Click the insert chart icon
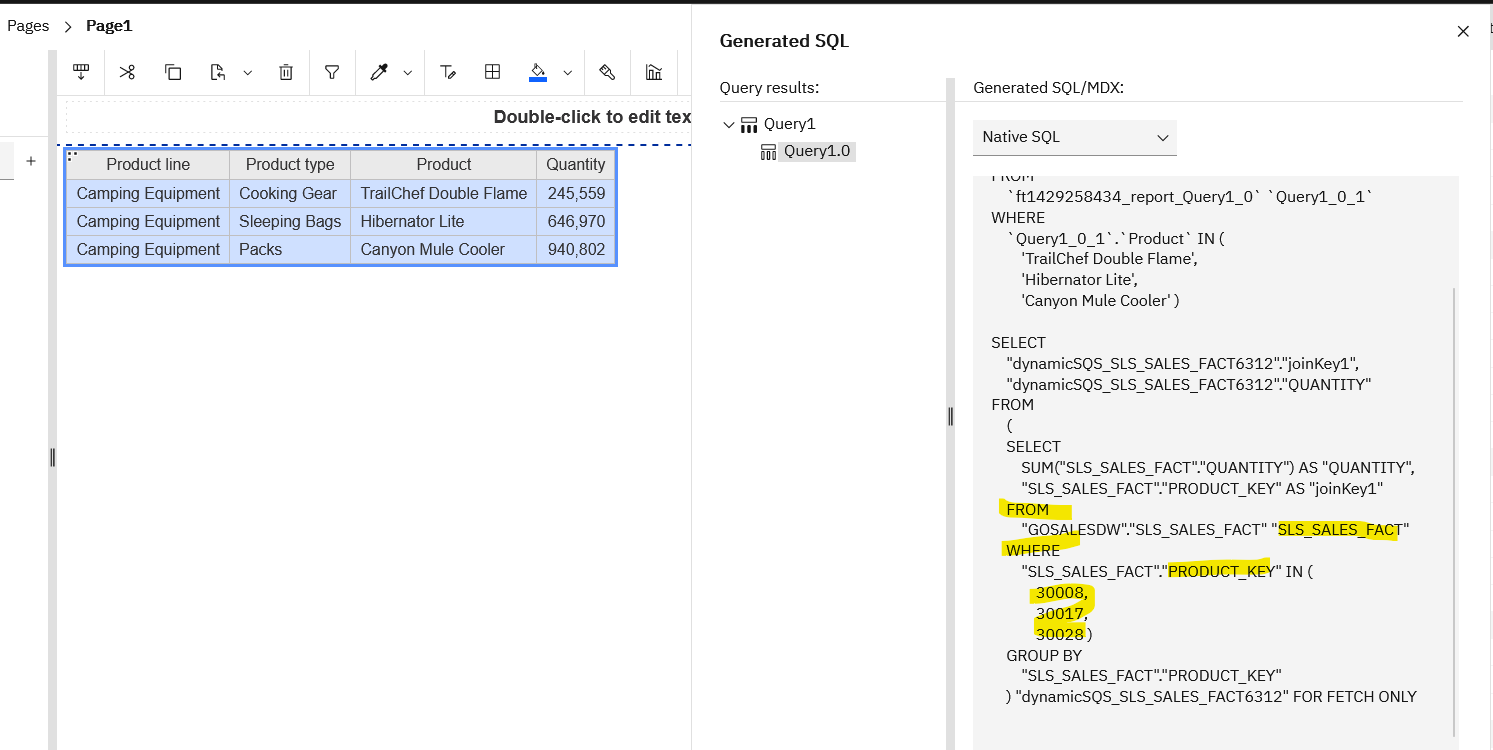 pyautogui.click(x=654, y=72)
